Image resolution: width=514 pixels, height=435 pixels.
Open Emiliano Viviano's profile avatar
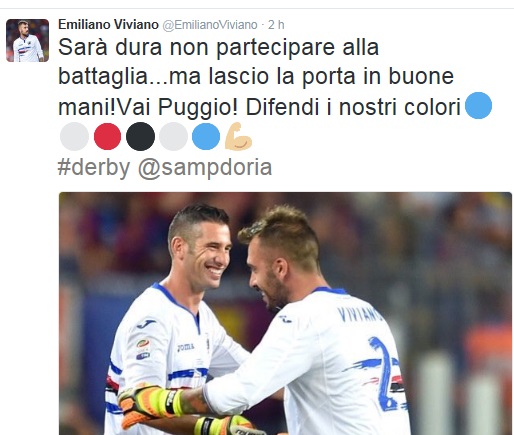(x=27, y=40)
